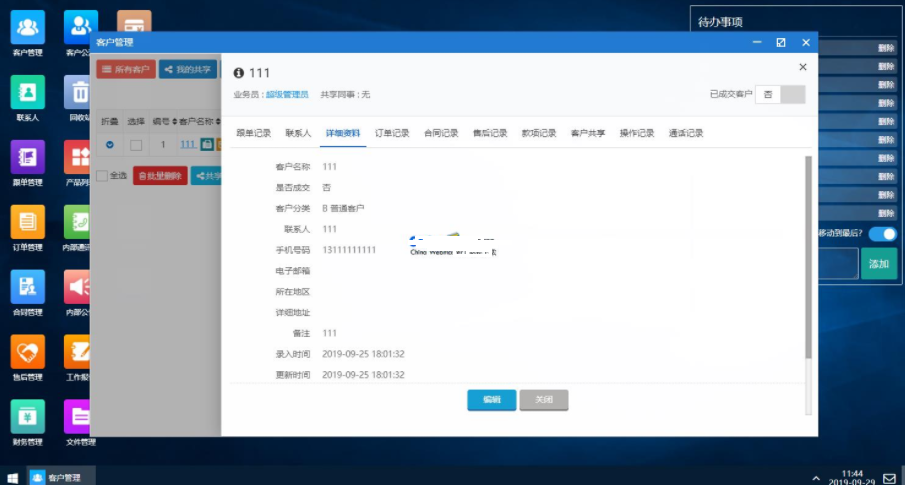Open the 订单记录 tab
905x485 pixels.
tap(392, 133)
